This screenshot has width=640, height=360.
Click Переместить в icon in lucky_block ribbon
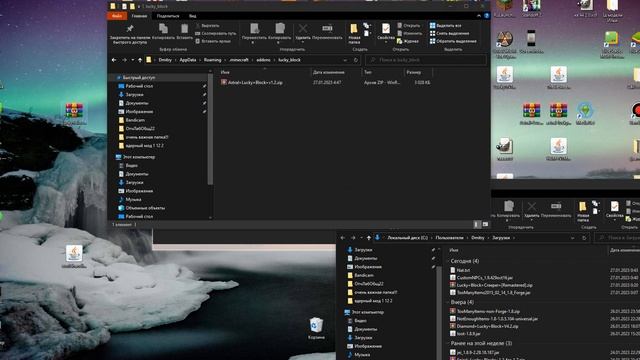[x=254, y=29]
